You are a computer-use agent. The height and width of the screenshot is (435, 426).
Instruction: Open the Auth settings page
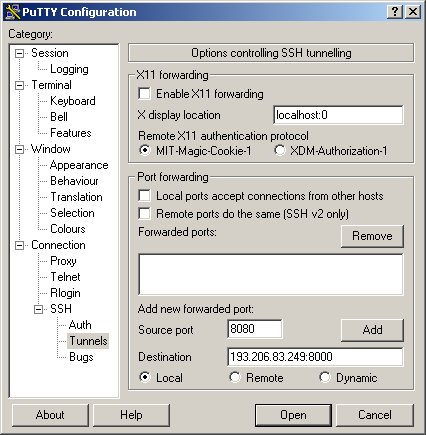pos(80,325)
